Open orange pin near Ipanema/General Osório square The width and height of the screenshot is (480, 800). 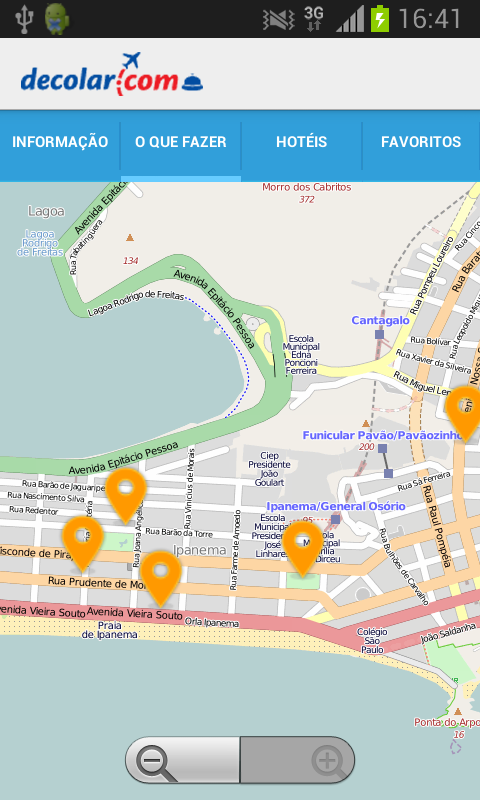302,548
